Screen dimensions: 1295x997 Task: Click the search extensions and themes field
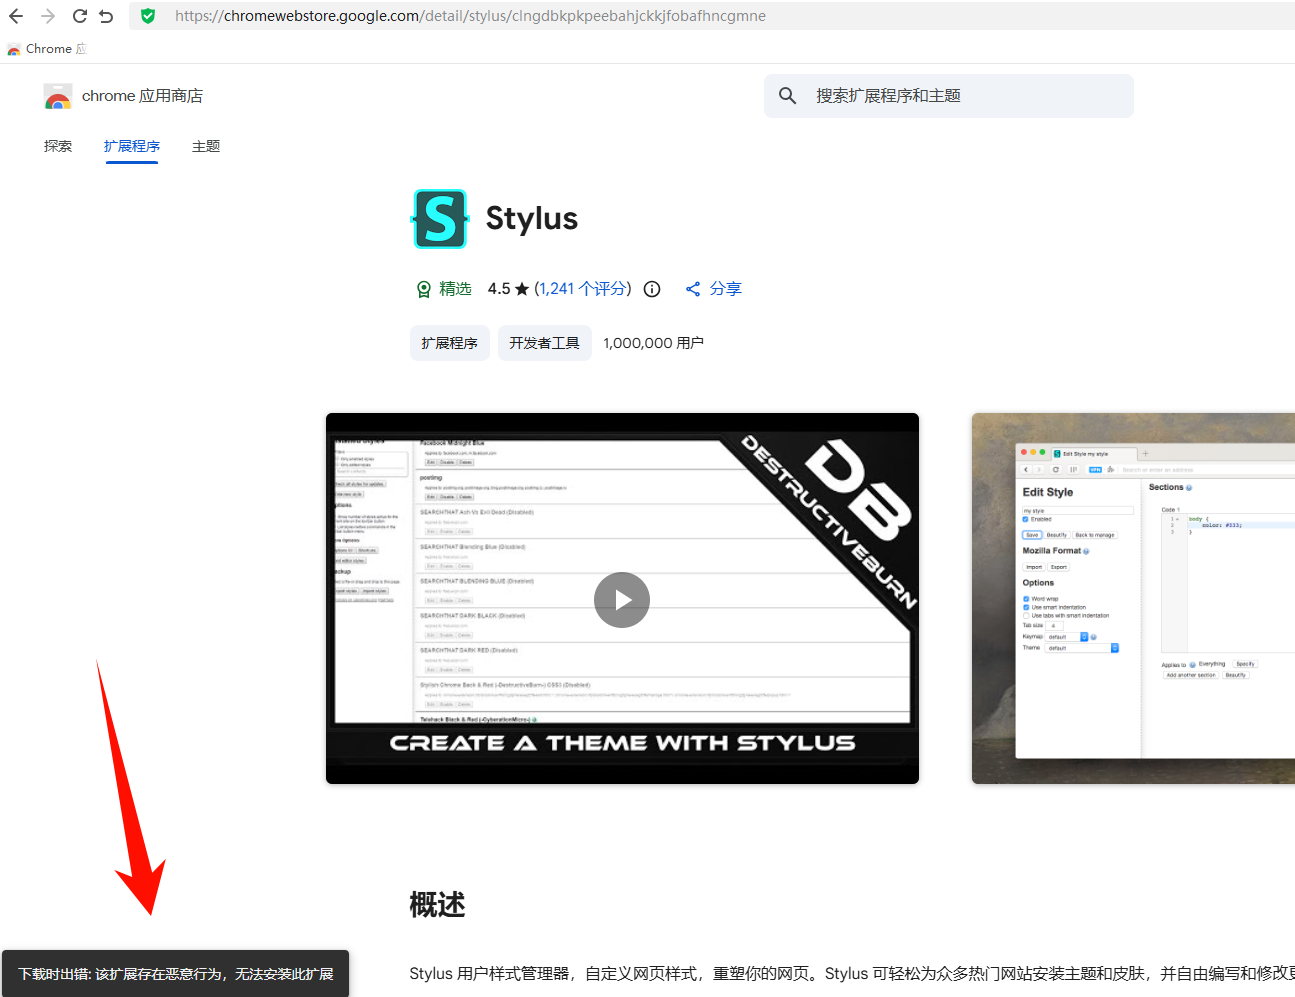(949, 96)
